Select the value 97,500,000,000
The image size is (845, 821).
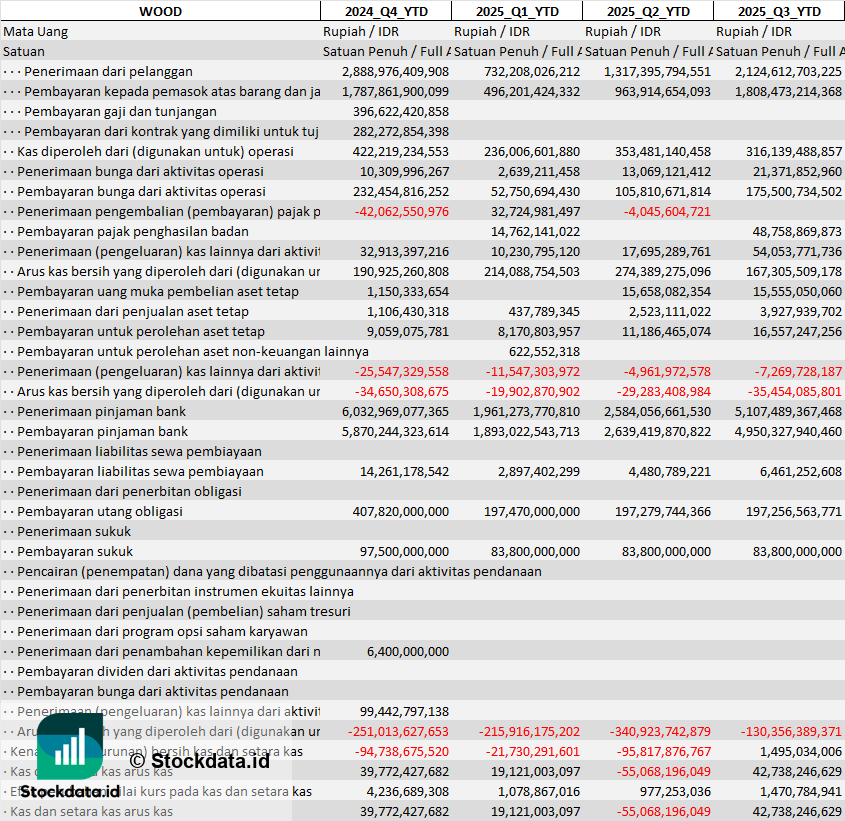[x=404, y=551]
